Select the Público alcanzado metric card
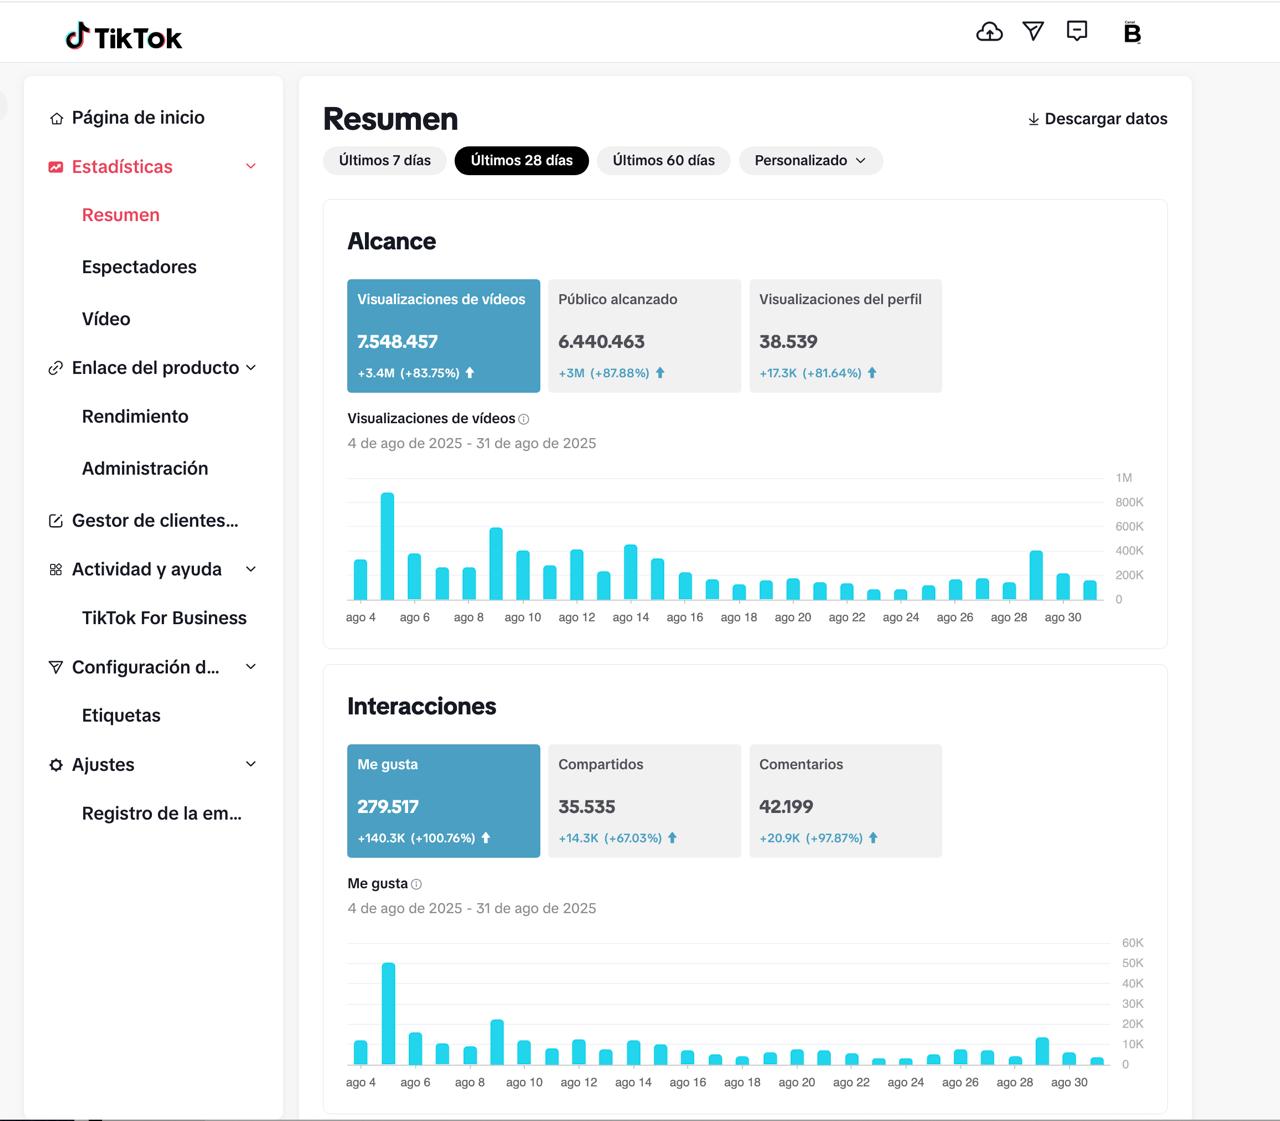The image size is (1280, 1121). click(x=644, y=336)
